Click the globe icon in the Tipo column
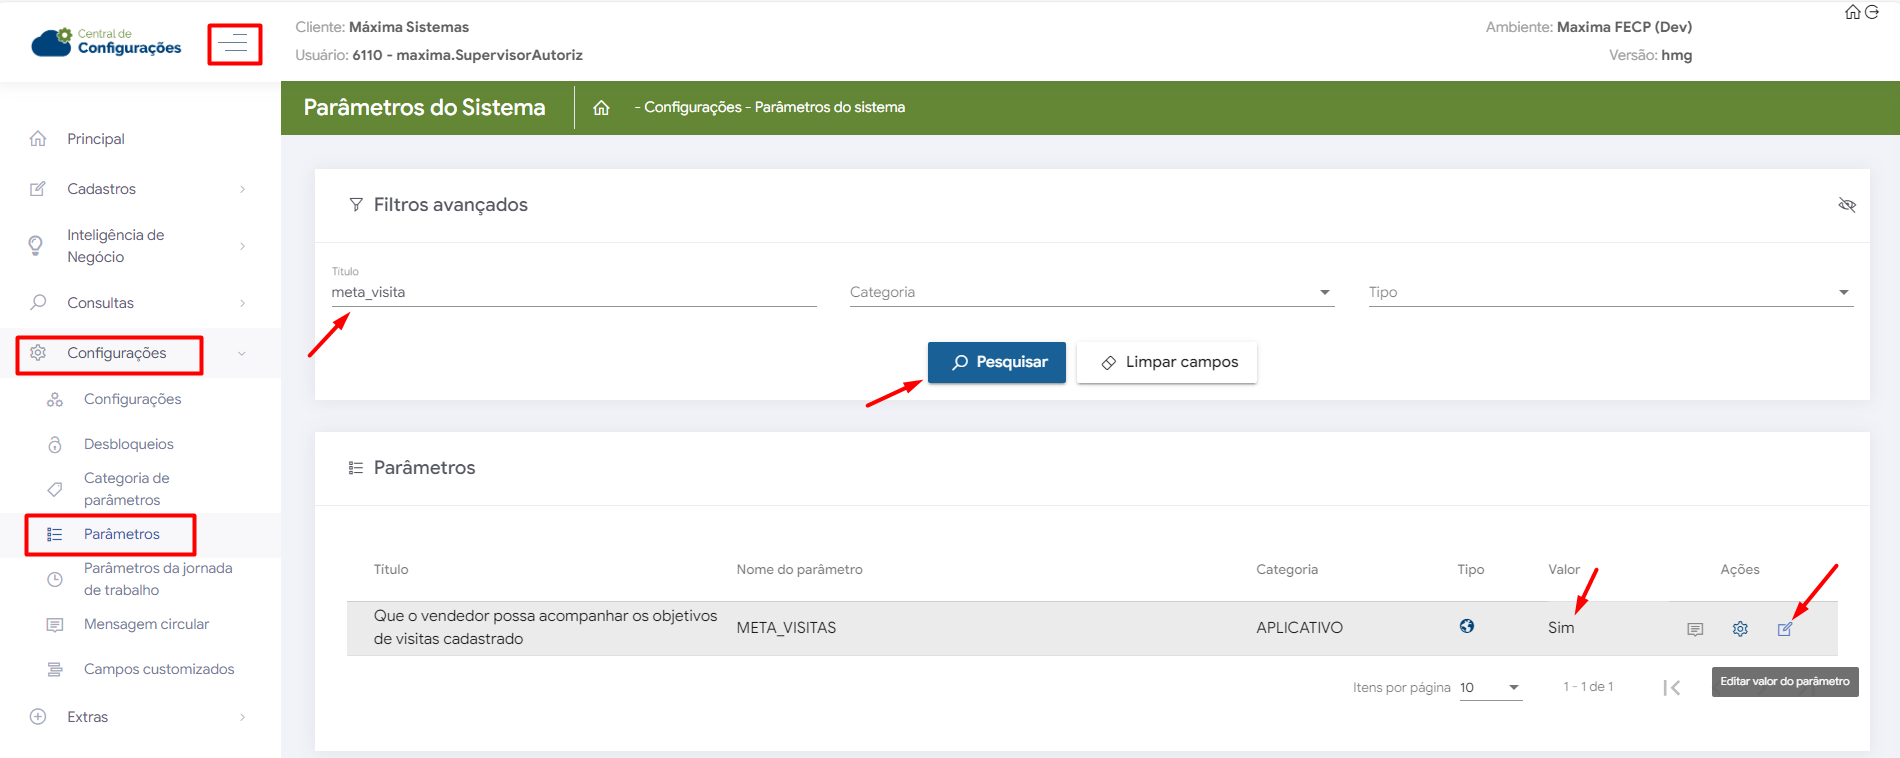The height and width of the screenshot is (758, 1900). [x=1466, y=626]
